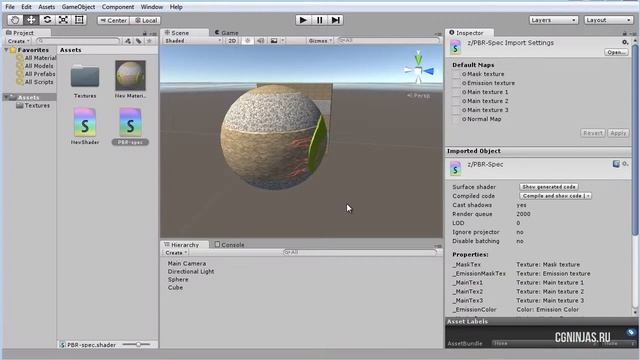Search by label tag icon in Project
640x360 pixels.
(139, 41)
